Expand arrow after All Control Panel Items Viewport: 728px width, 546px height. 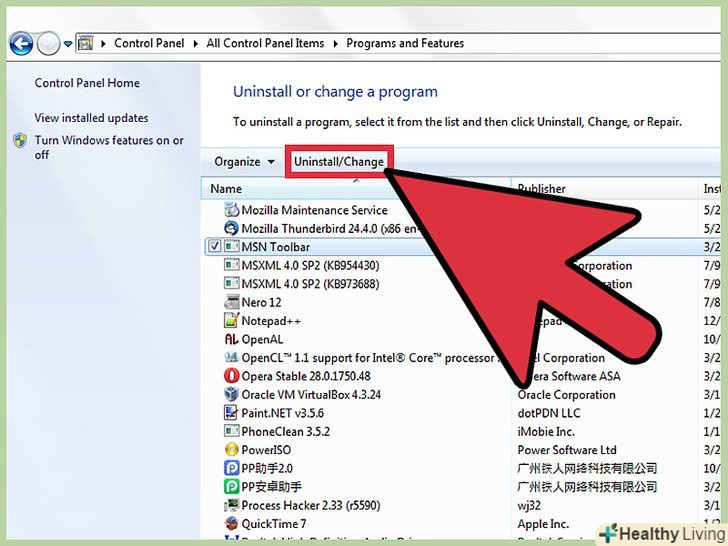coord(335,44)
